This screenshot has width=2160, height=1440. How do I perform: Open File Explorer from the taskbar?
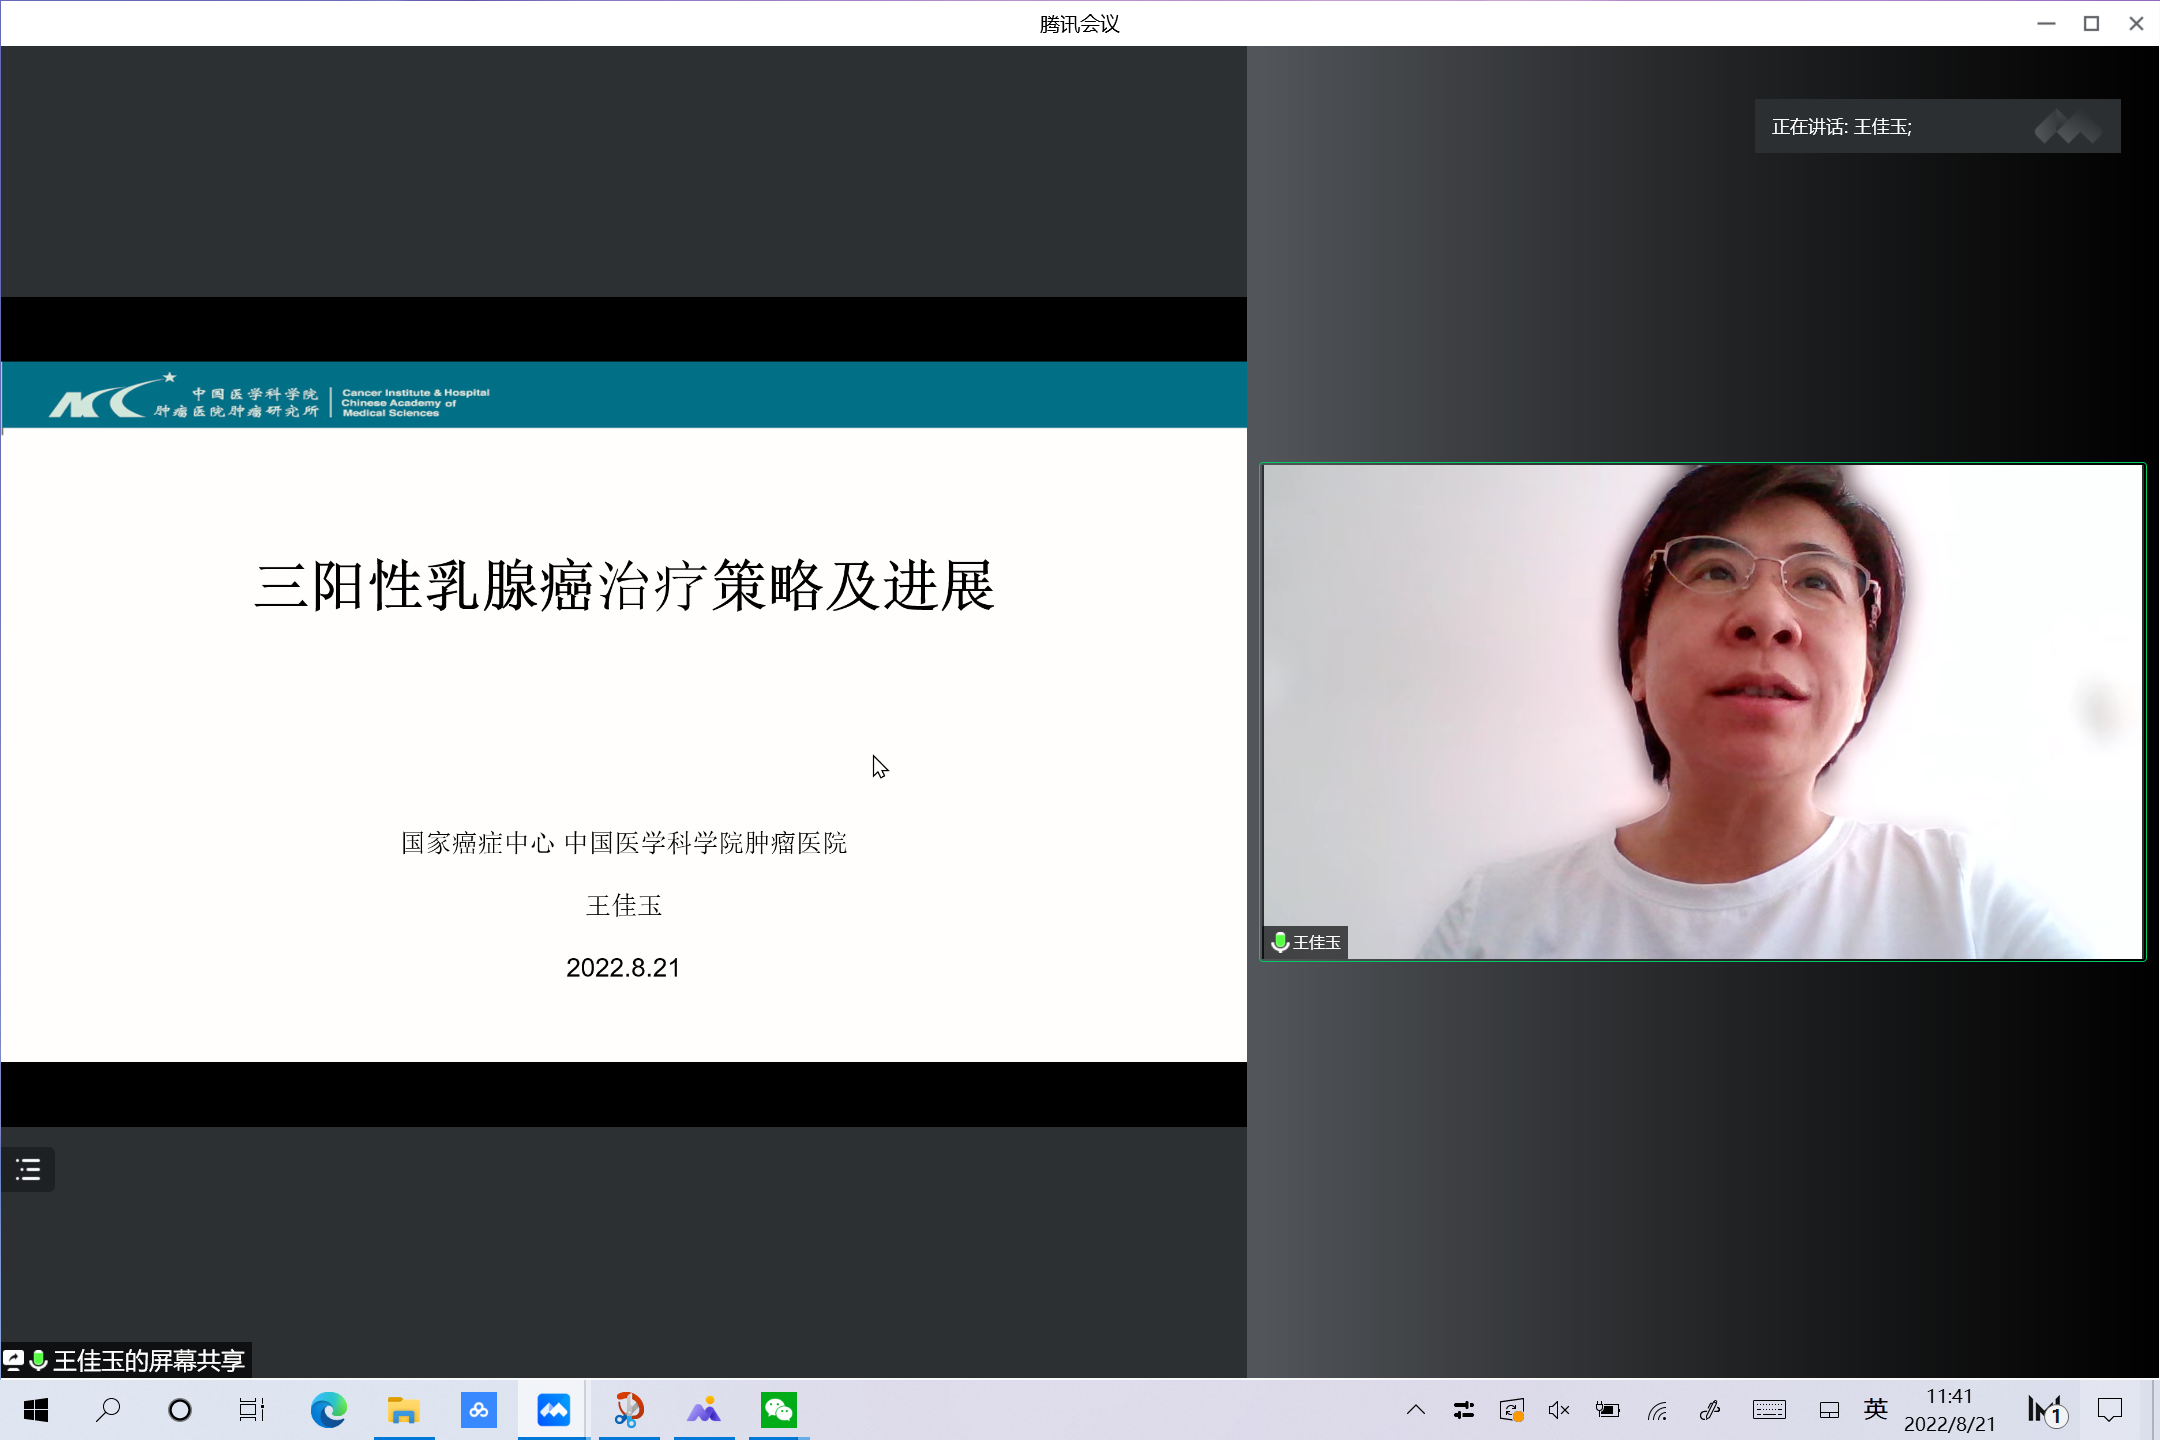[404, 1410]
